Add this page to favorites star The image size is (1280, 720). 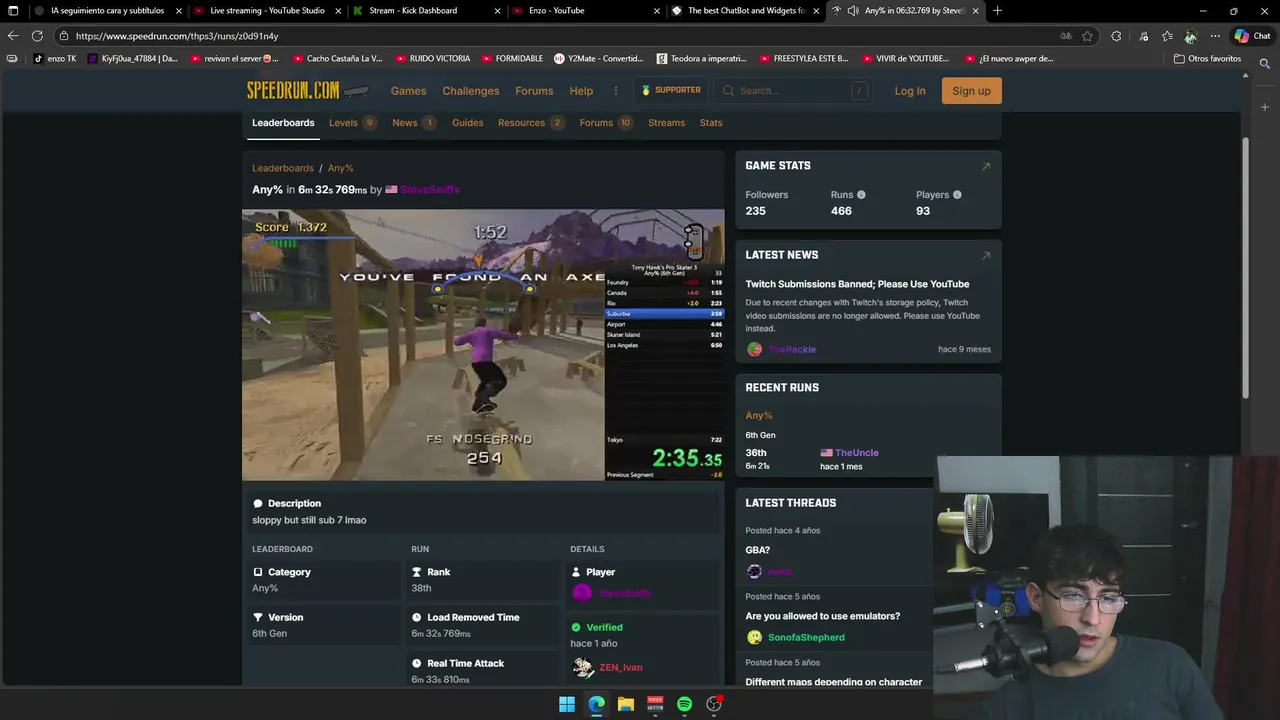tap(1087, 36)
